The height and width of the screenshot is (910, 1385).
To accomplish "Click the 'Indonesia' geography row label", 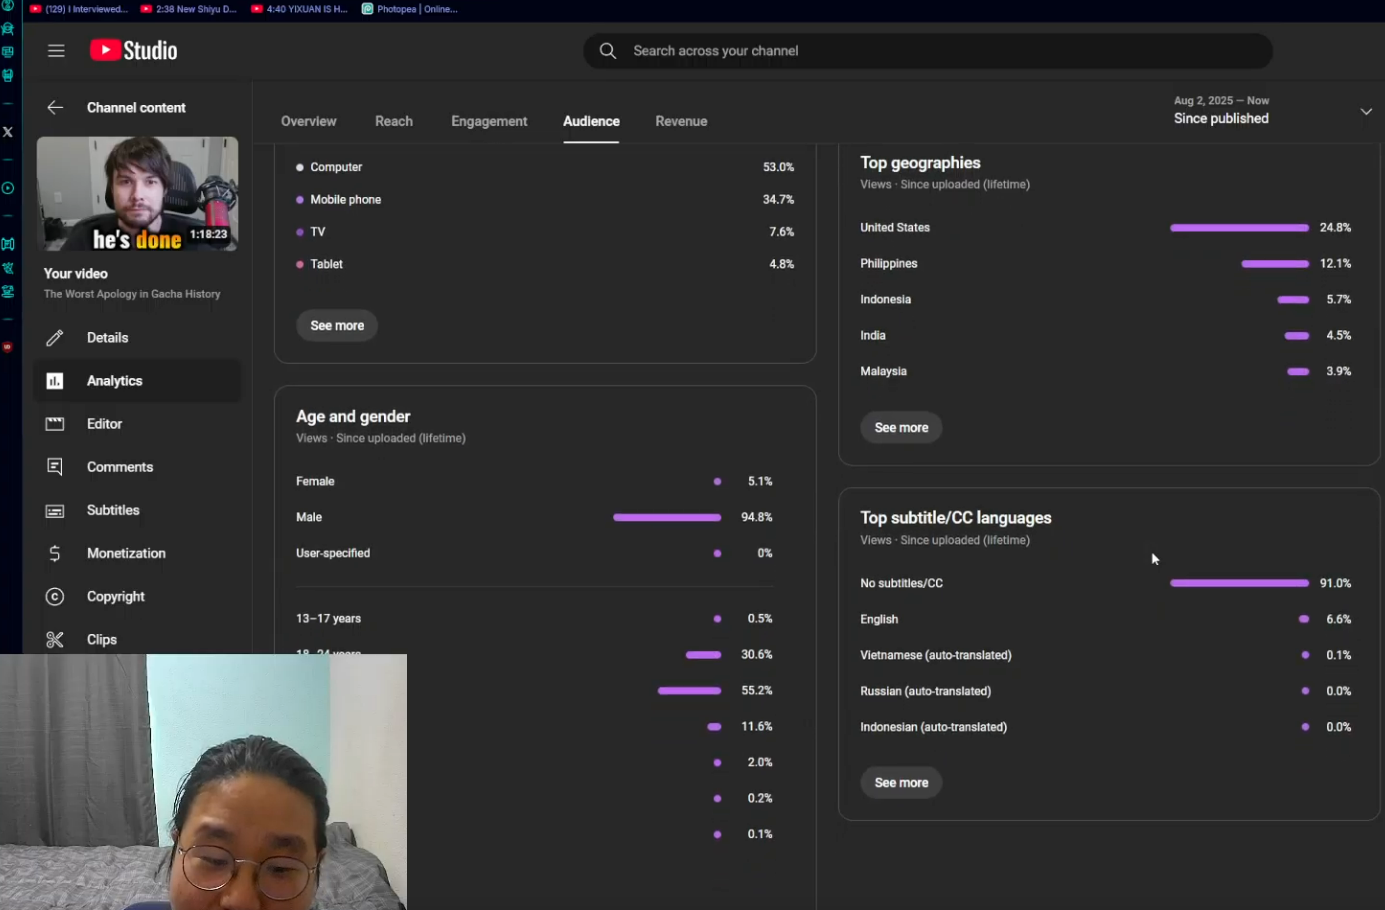I will (885, 300).
